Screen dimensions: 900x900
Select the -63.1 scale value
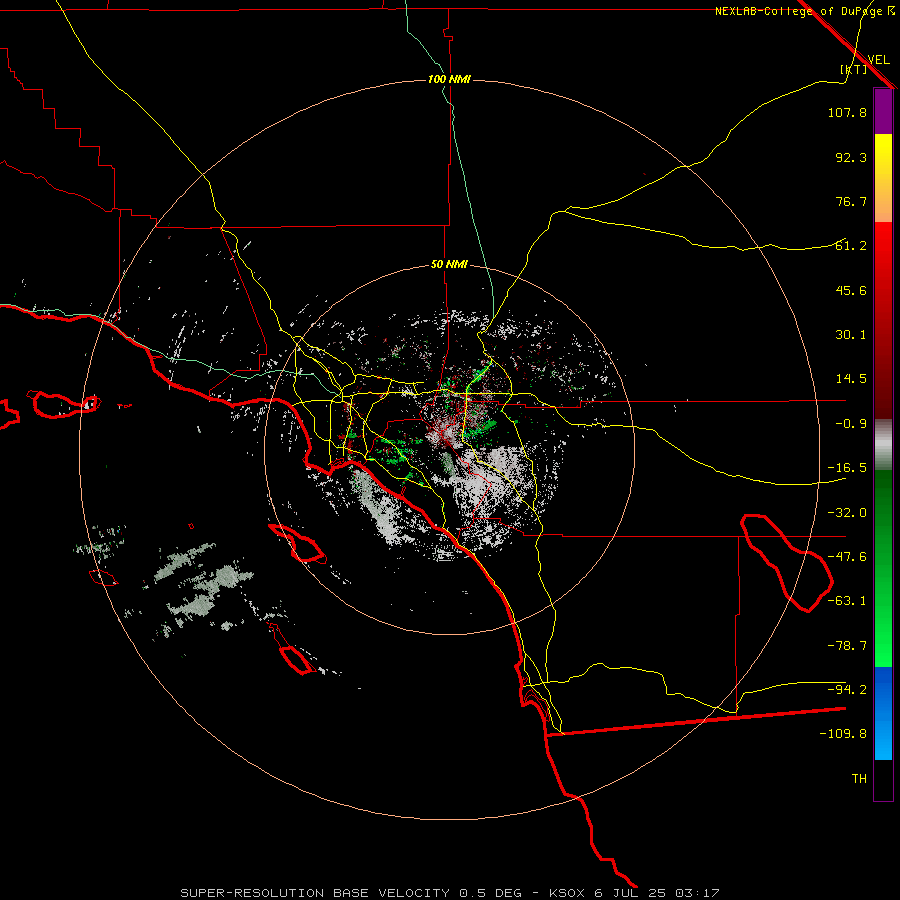pyautogui.click(x=847, y=601)
